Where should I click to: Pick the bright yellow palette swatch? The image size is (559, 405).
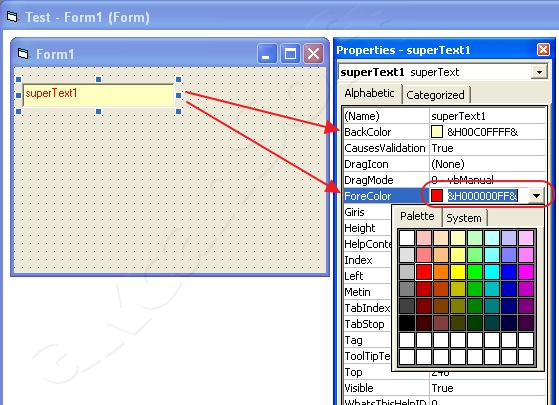coord(458,272)
